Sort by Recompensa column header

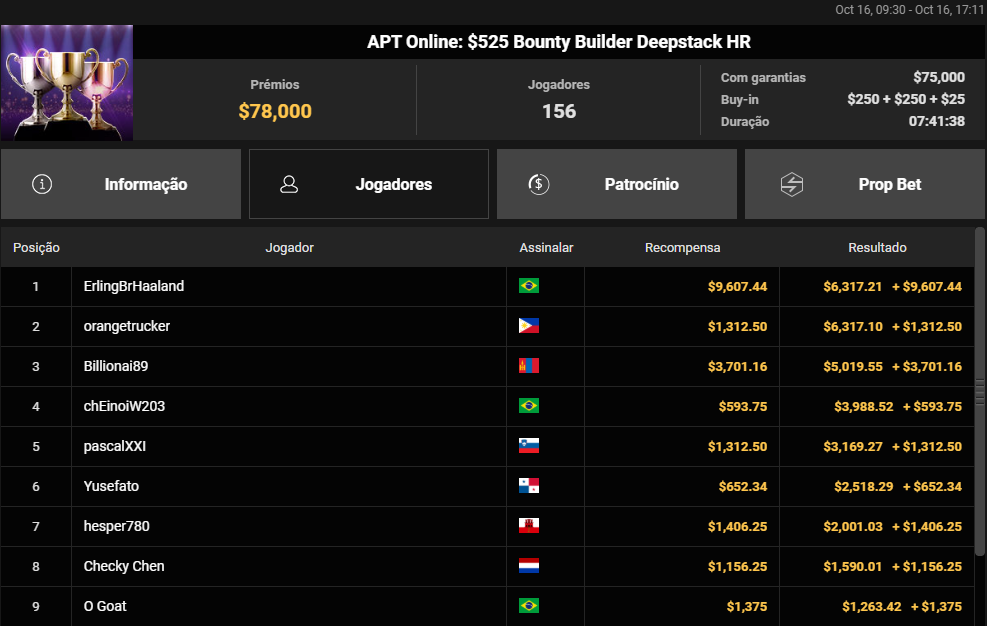(682, 248)
